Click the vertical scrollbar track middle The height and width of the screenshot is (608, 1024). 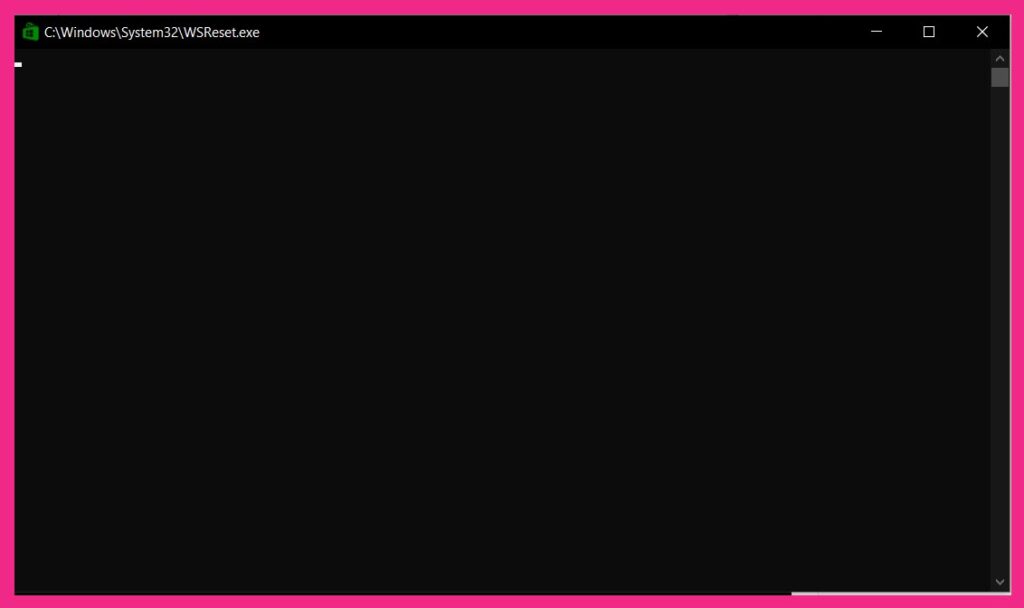(1000, 320)
